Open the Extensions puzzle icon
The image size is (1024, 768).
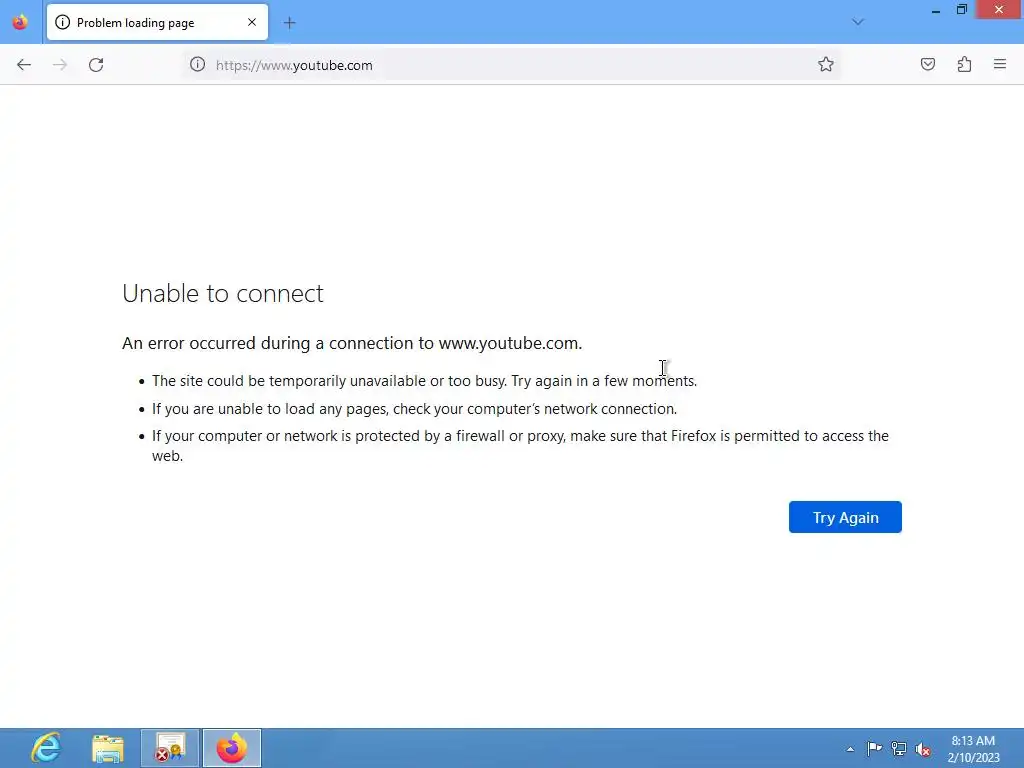[964, 64]
